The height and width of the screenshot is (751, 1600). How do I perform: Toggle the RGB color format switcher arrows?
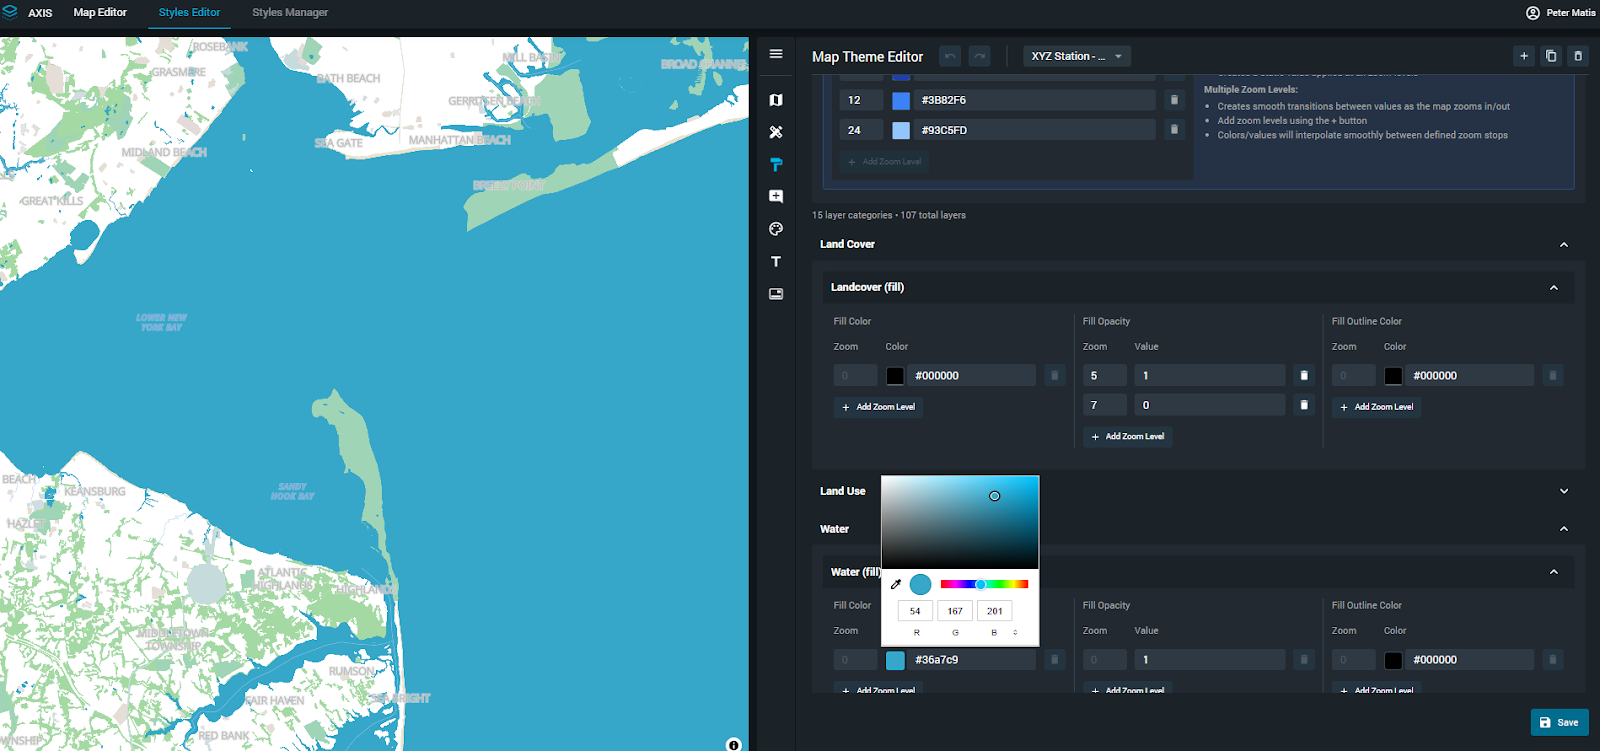tap(1015, 632)
